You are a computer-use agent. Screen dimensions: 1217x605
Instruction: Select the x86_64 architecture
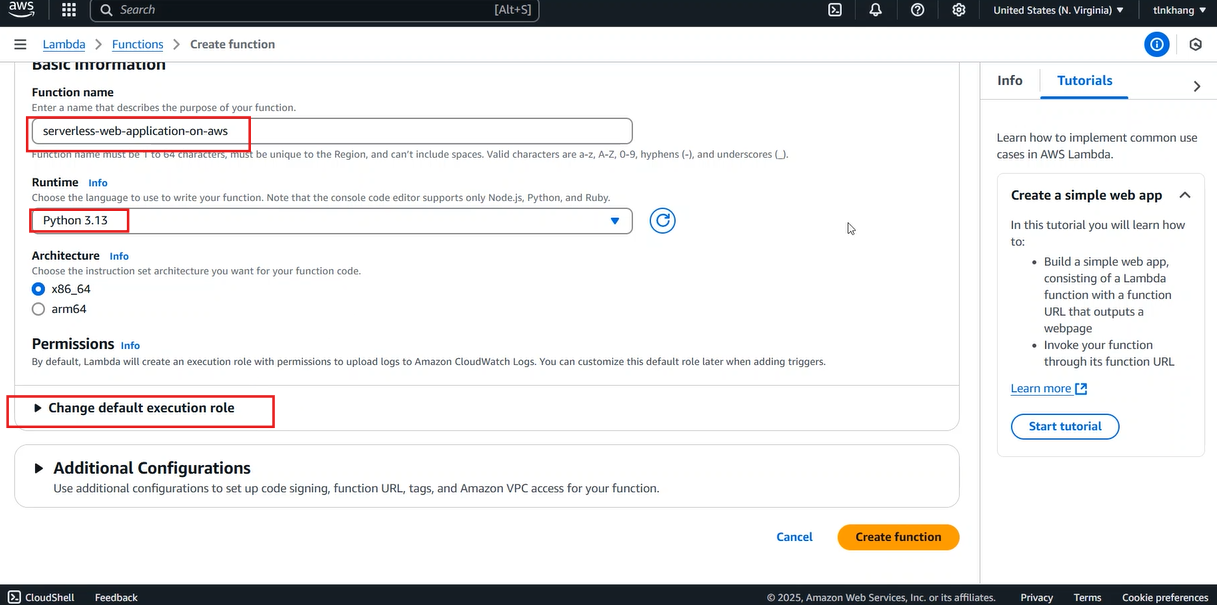coord(38,289)
